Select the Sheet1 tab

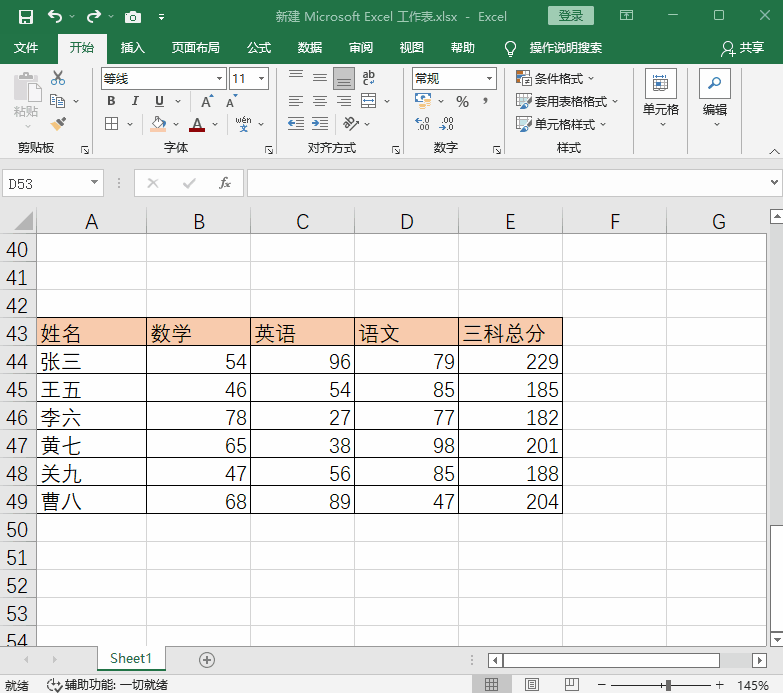click(131, 659)
